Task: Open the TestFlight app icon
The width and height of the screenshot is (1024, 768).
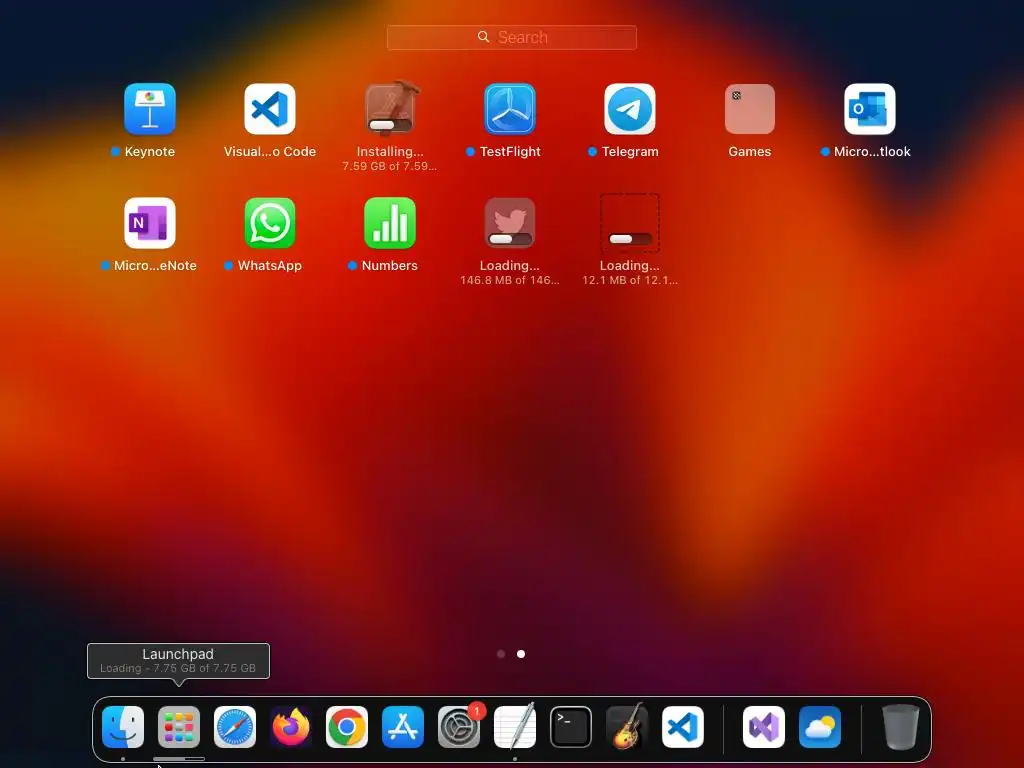Action: pos(510,108)
